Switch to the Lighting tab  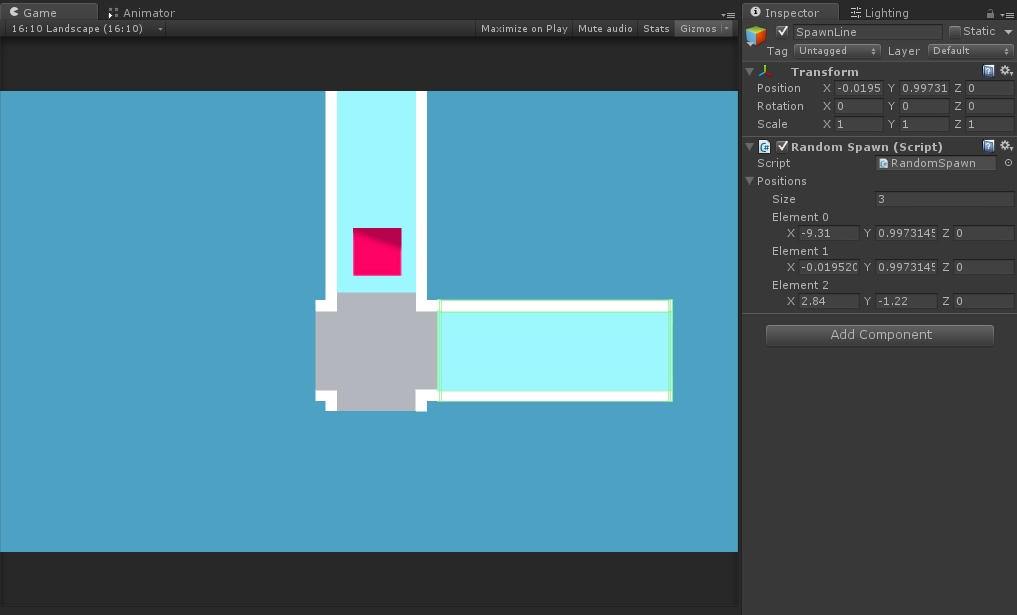(878, 13)
